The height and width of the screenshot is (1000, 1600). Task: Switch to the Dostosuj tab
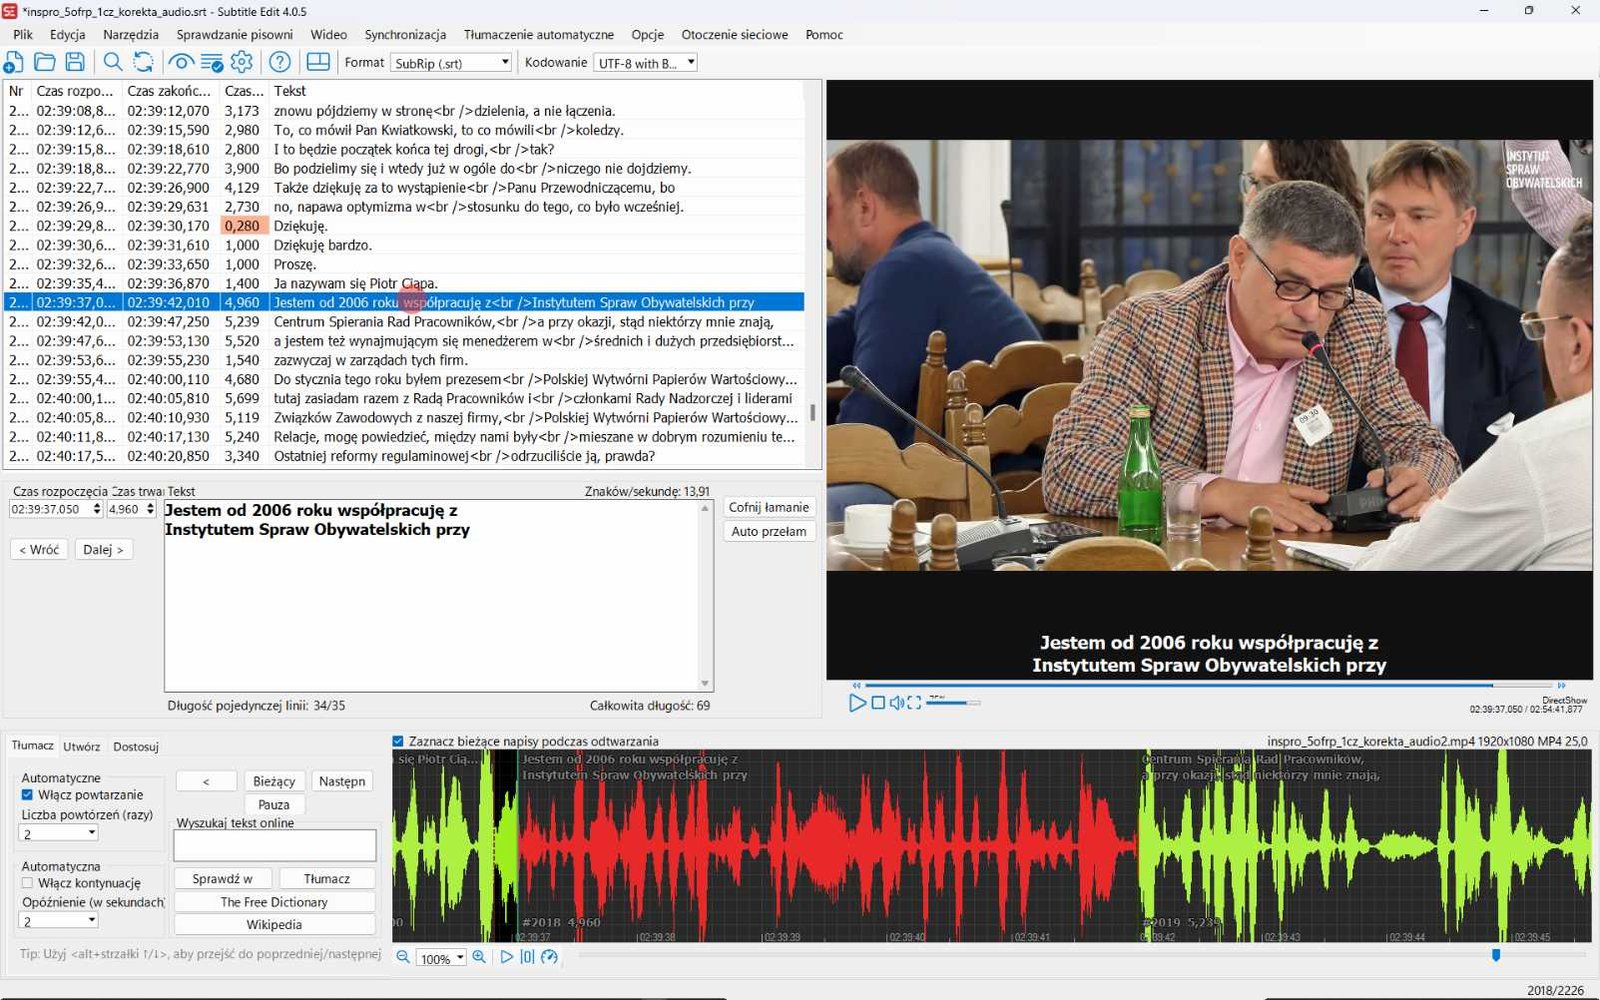click(136, 747)
